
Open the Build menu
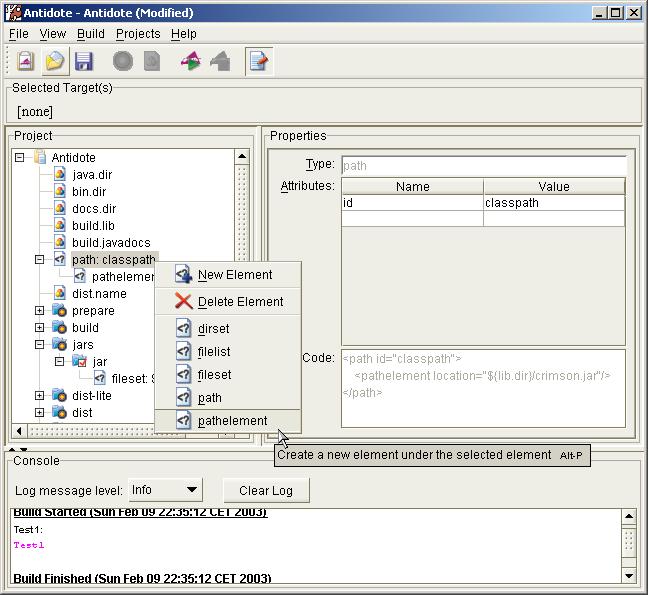[90, 34]
